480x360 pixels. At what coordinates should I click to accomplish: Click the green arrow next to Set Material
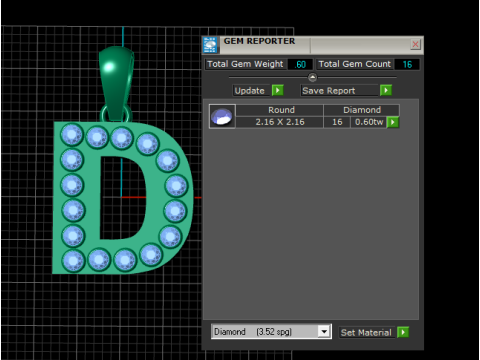click(x=403, y=332)
